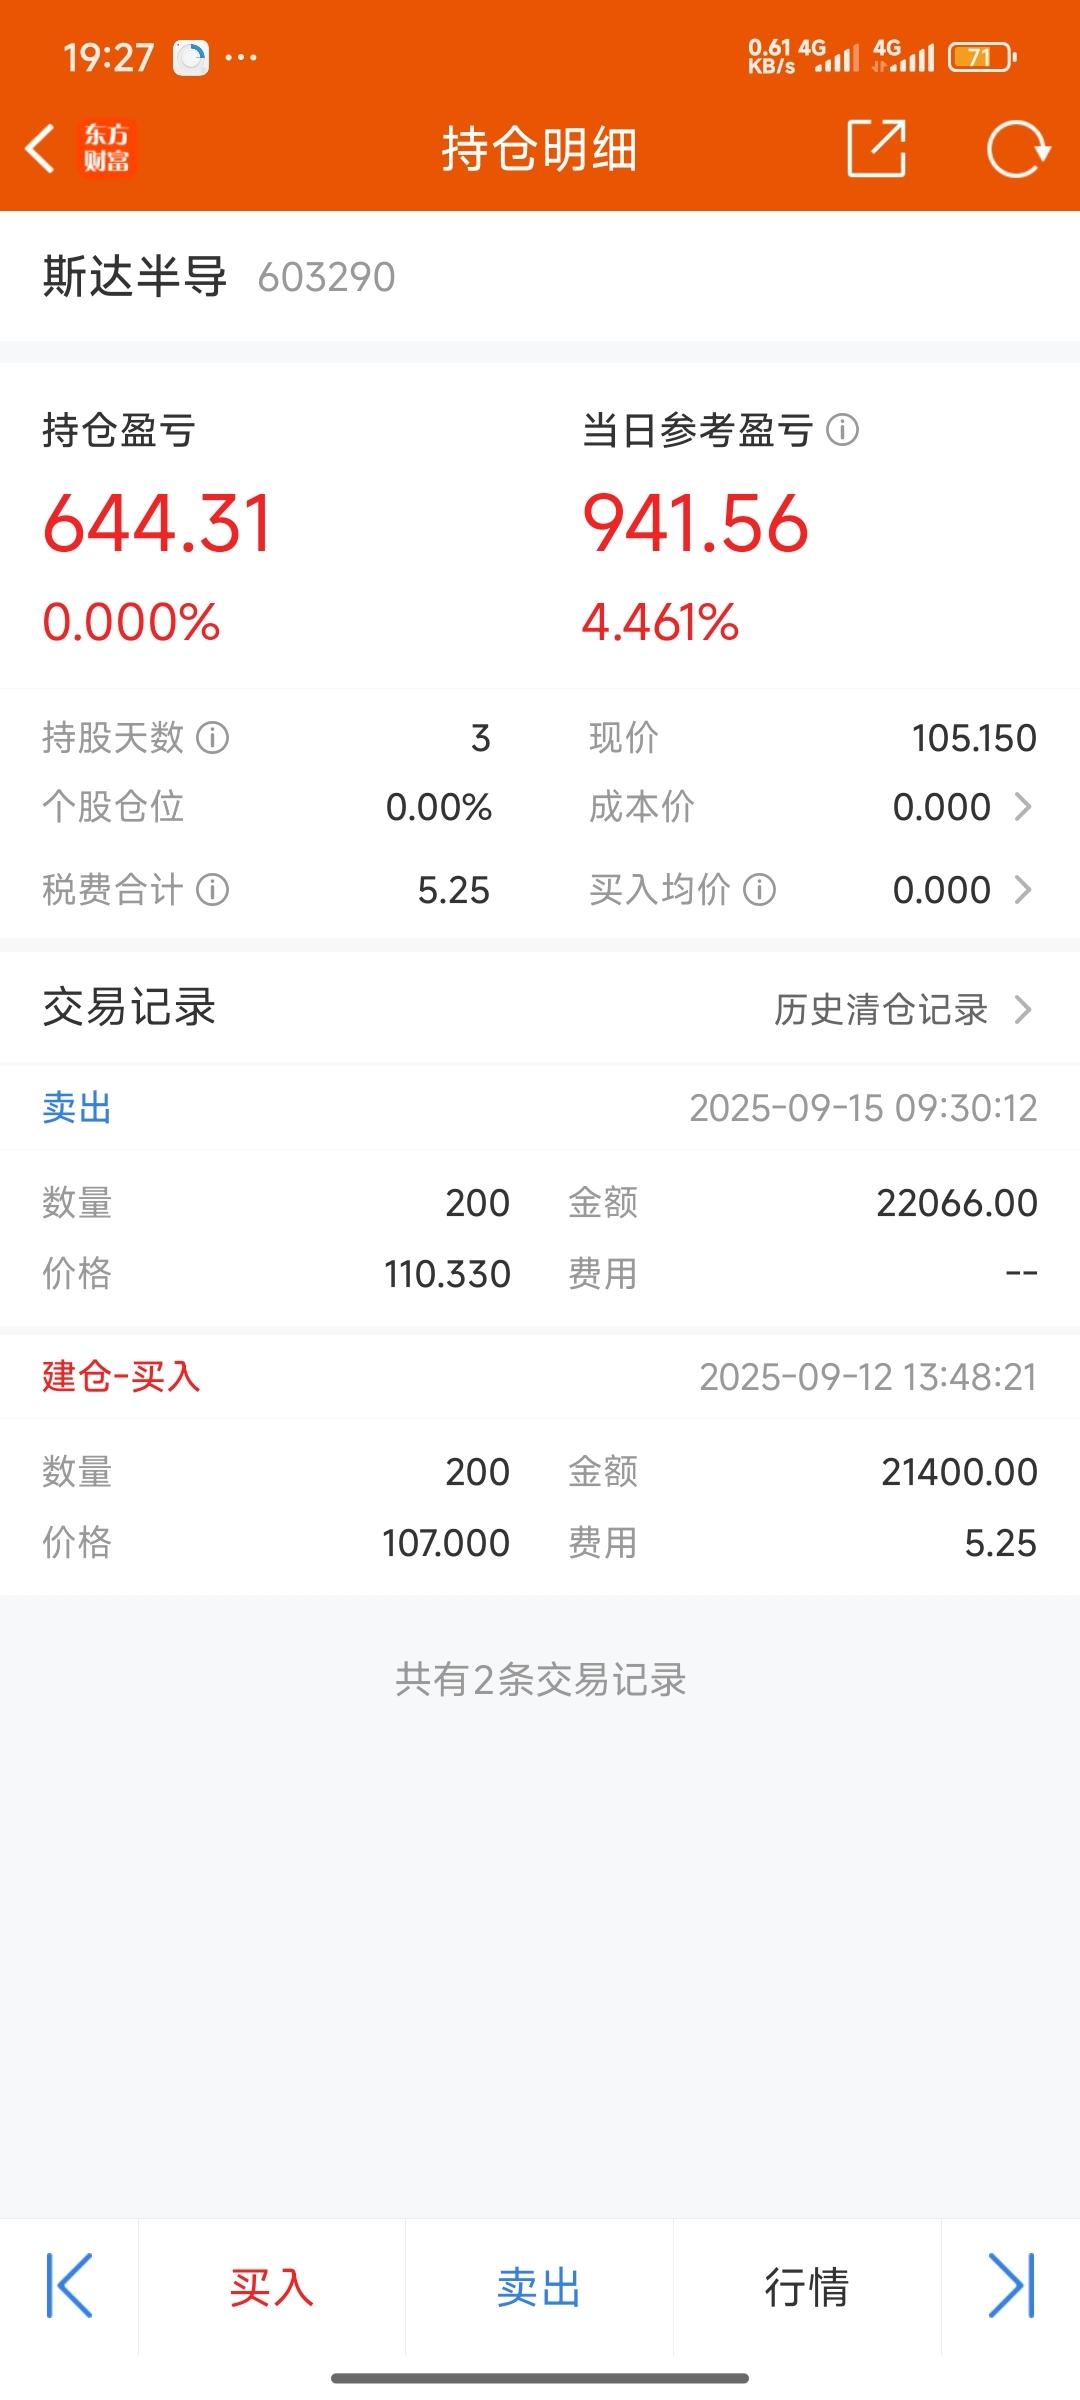Show info for 税费合计
This screenshot has width=1080, height=2400.
coord(212,889)
